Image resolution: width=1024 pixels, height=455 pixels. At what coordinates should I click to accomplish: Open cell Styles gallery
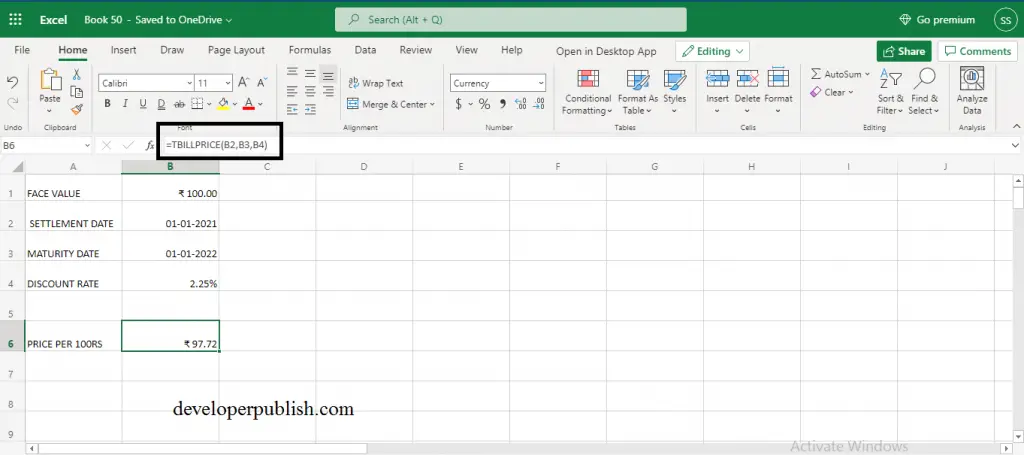click(675, 92)
